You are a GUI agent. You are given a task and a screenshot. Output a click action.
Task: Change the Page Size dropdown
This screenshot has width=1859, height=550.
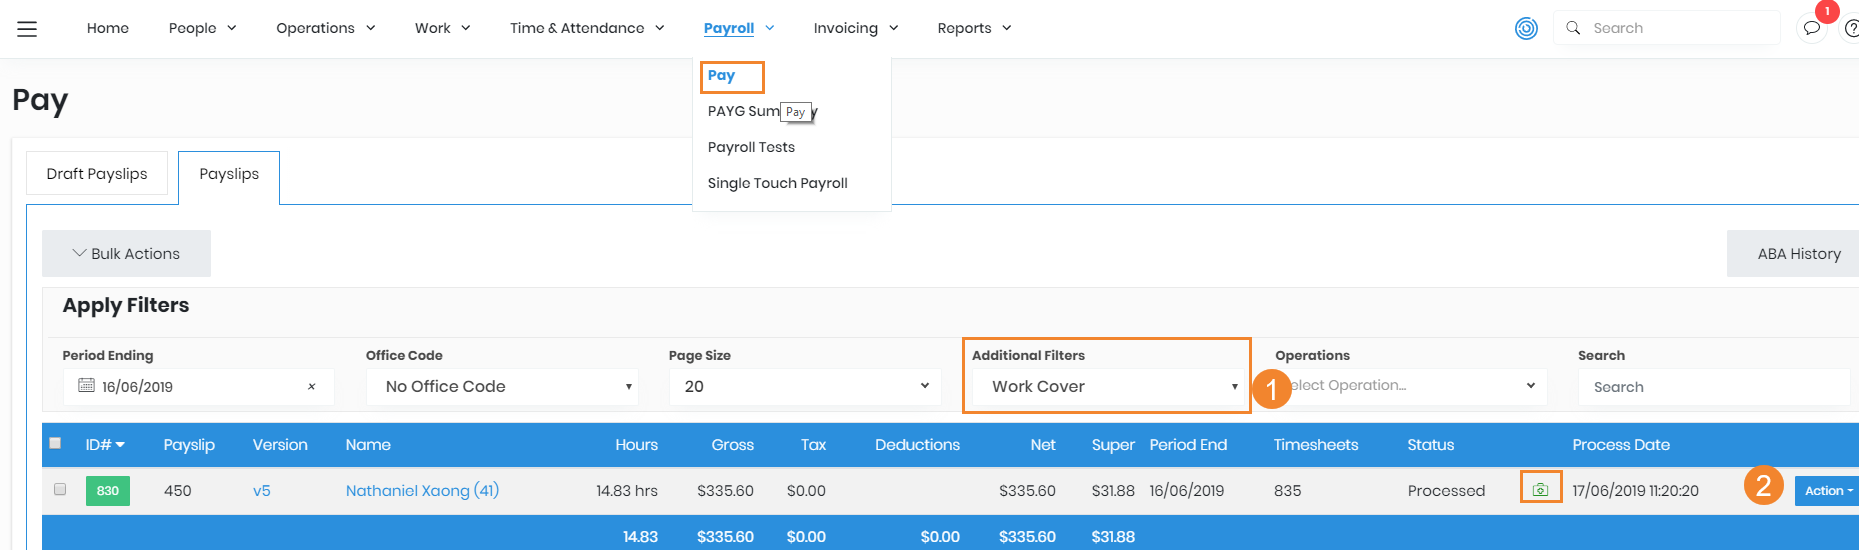(805, 387)
